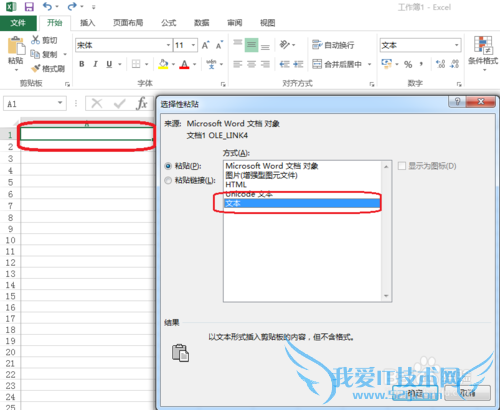Decrease decimal places

(454, 64)
